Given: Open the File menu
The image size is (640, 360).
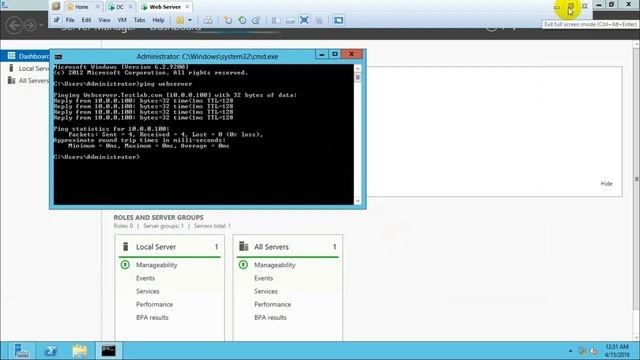Looking at the screenshot, I should 70,20.
